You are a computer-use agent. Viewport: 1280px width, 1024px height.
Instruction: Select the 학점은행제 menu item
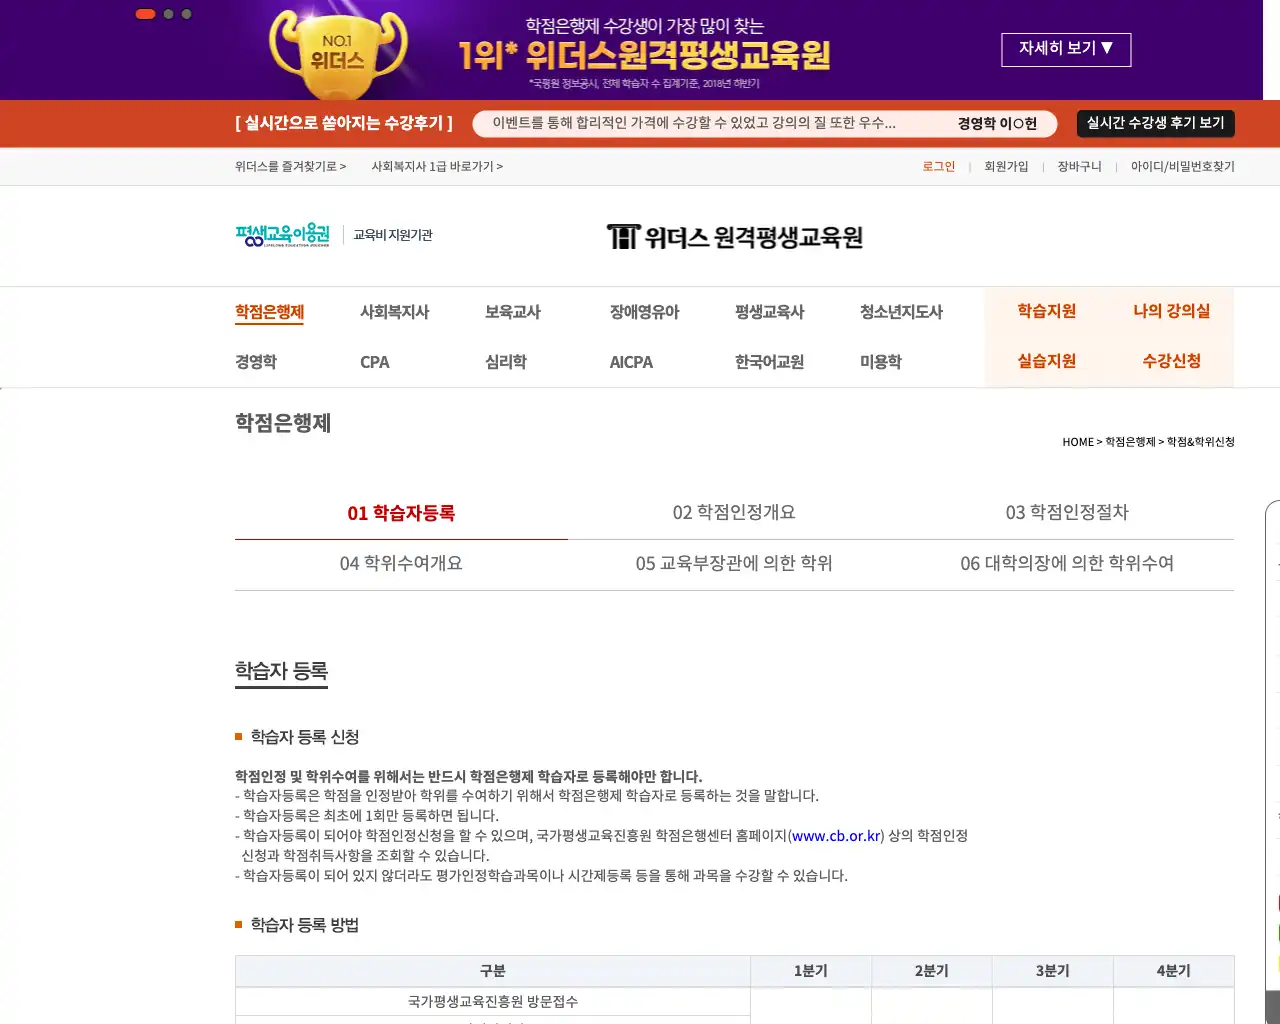(269, 311)
